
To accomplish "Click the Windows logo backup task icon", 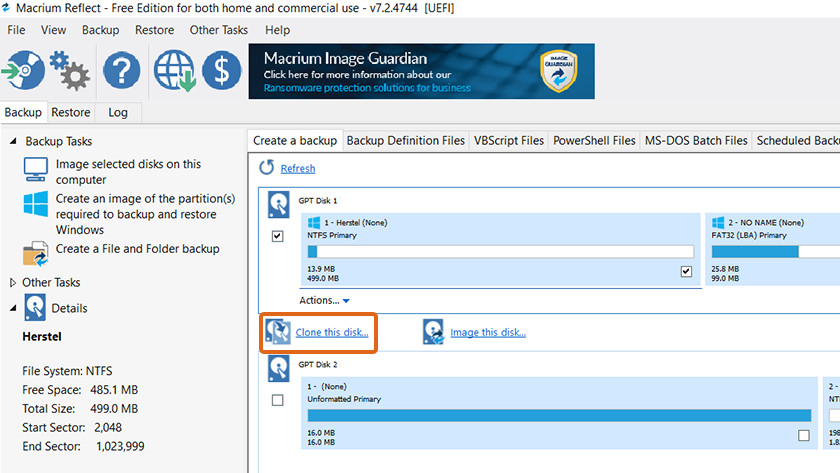I will pyautogui.click(x=35, y=204).
